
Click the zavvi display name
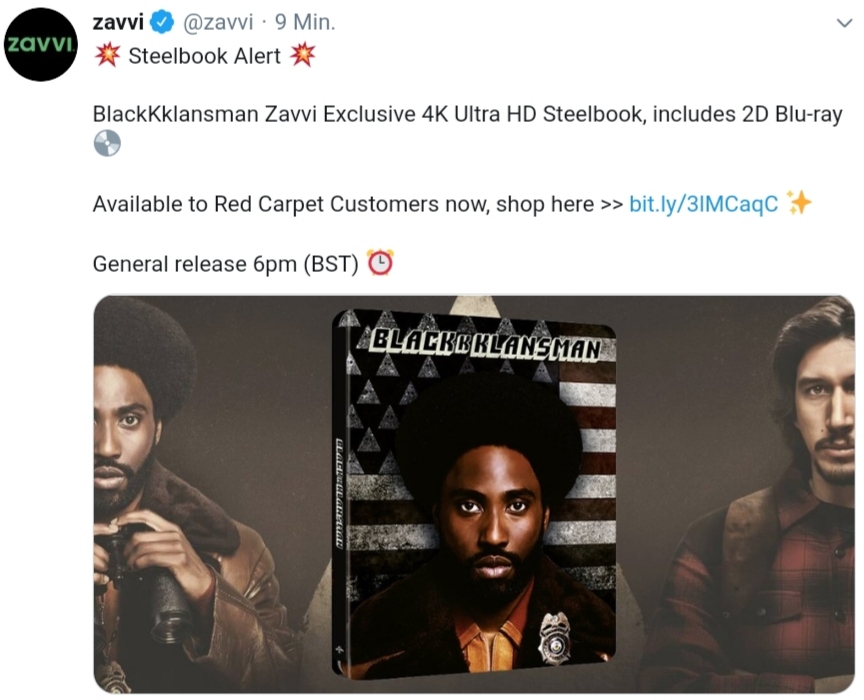[118, 22]
